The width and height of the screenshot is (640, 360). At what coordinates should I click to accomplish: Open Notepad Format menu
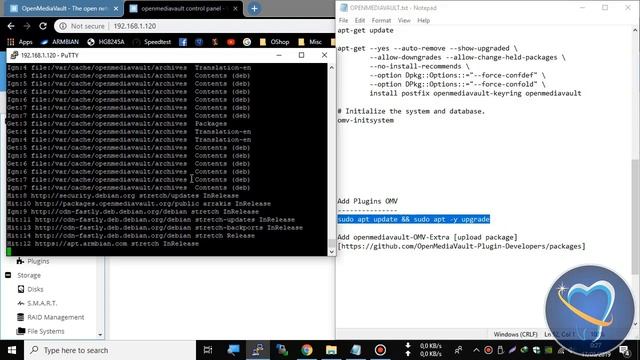381,20
